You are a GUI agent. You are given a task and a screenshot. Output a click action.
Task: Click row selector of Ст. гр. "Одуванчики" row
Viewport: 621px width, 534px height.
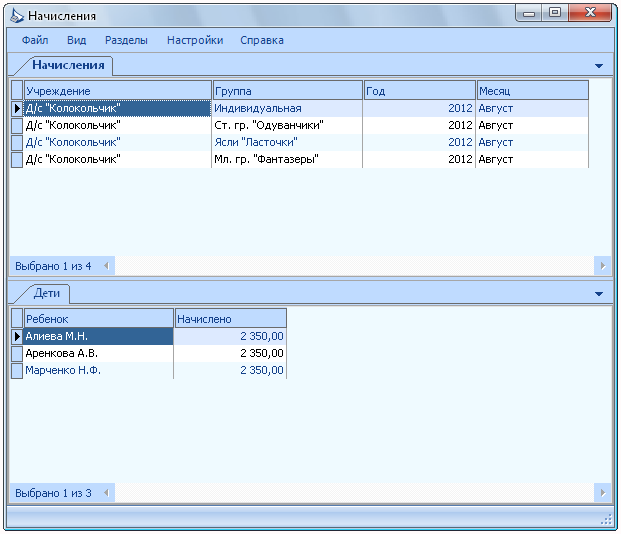pyautogui.click(x=17, y=125)
